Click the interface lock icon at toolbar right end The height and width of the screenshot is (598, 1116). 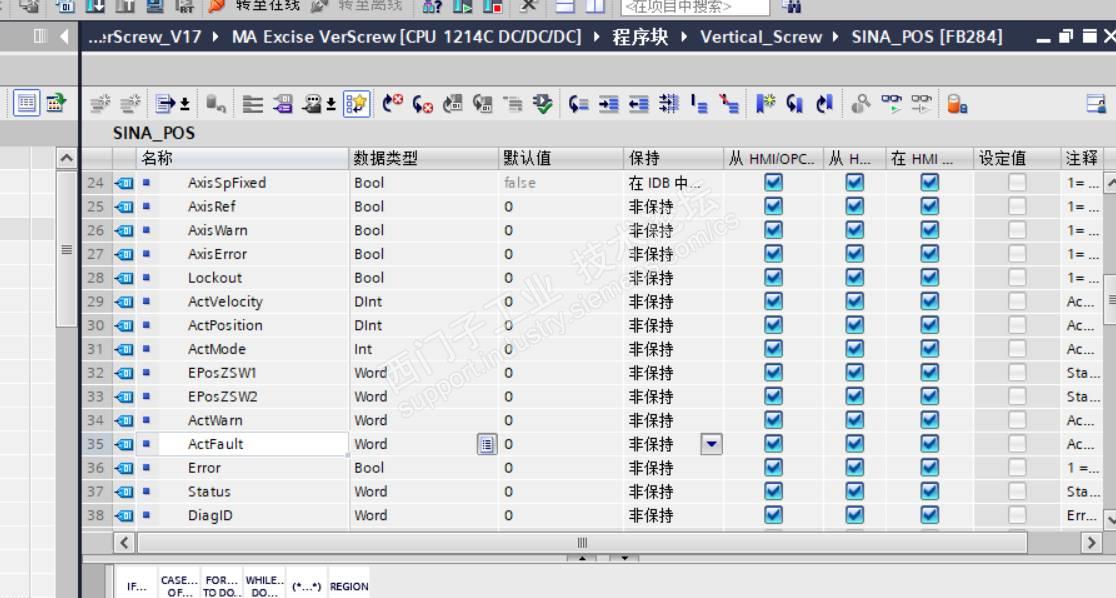[x=1096, y=105]
